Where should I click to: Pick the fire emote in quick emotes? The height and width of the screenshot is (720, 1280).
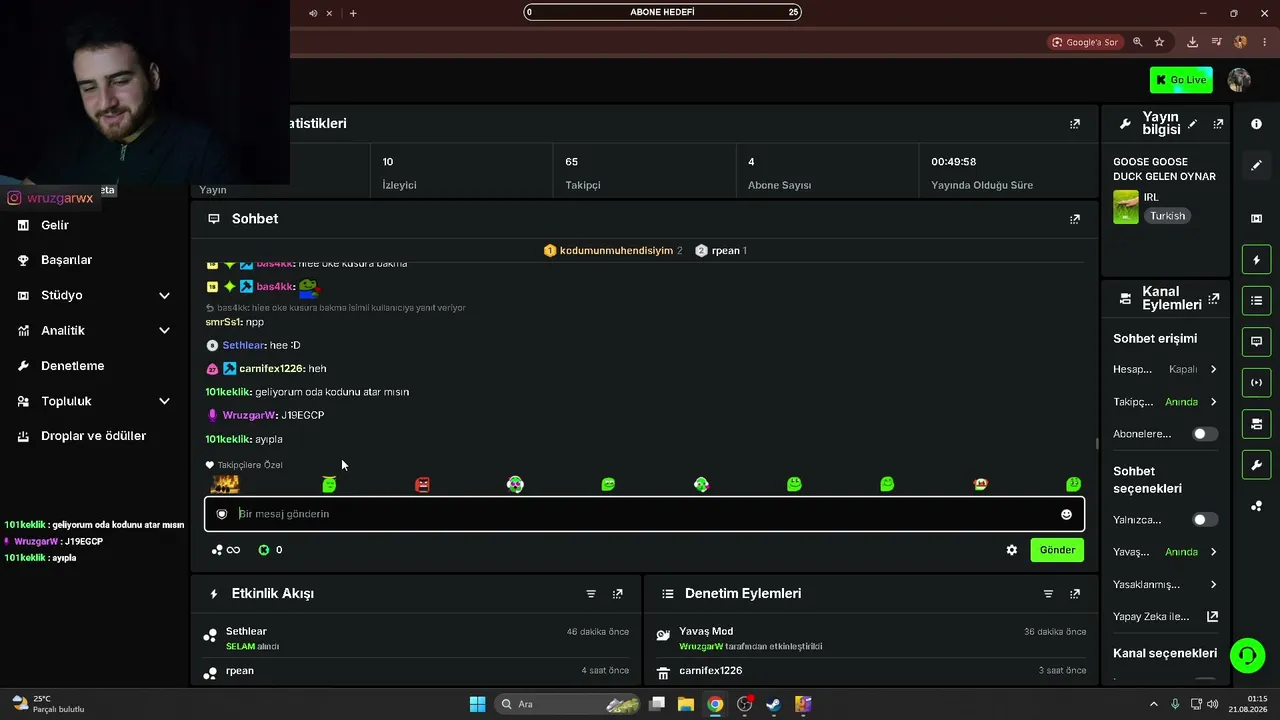(x=225, y=484)
